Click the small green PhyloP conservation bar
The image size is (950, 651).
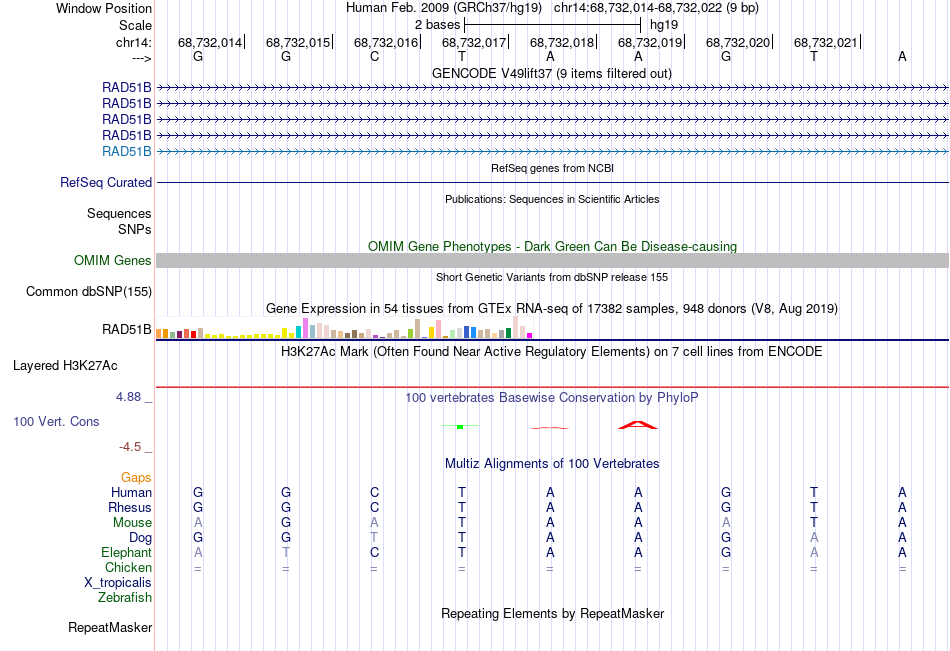pos(460,427)
